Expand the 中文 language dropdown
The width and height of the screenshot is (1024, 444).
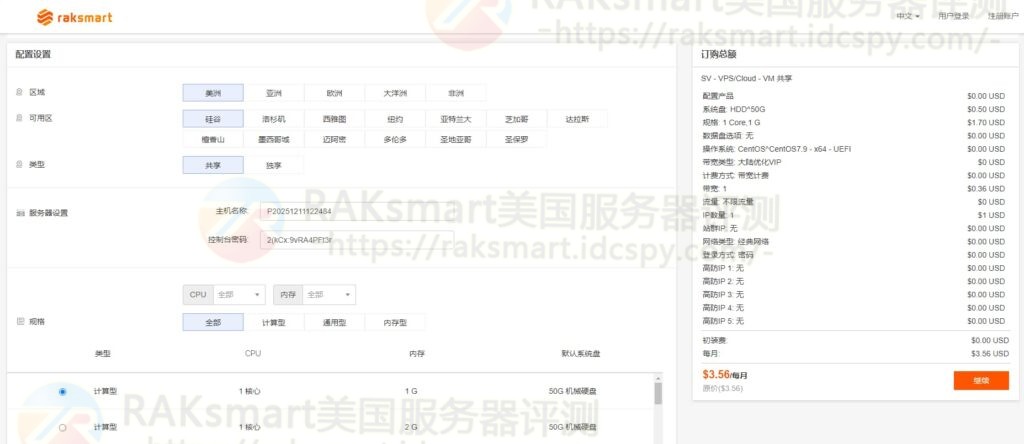tap(908, 16)
